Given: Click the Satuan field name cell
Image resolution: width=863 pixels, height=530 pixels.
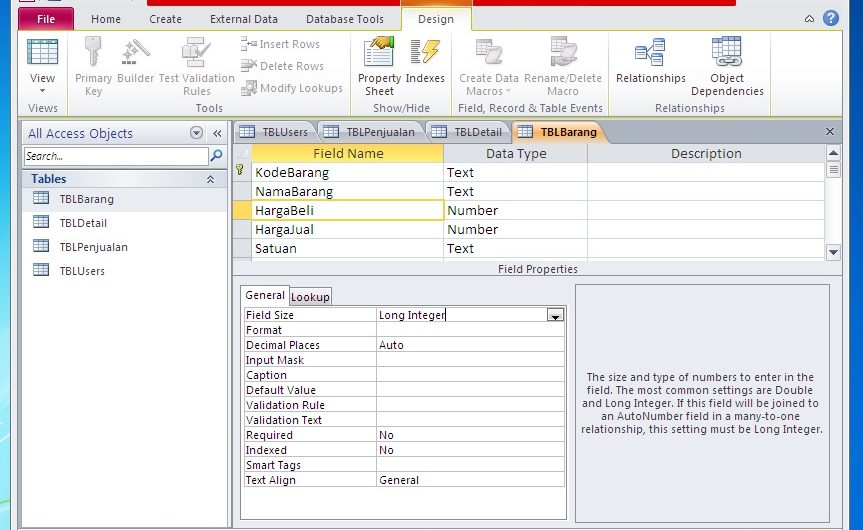Looking at the screenshot, I should coord(347,248).
